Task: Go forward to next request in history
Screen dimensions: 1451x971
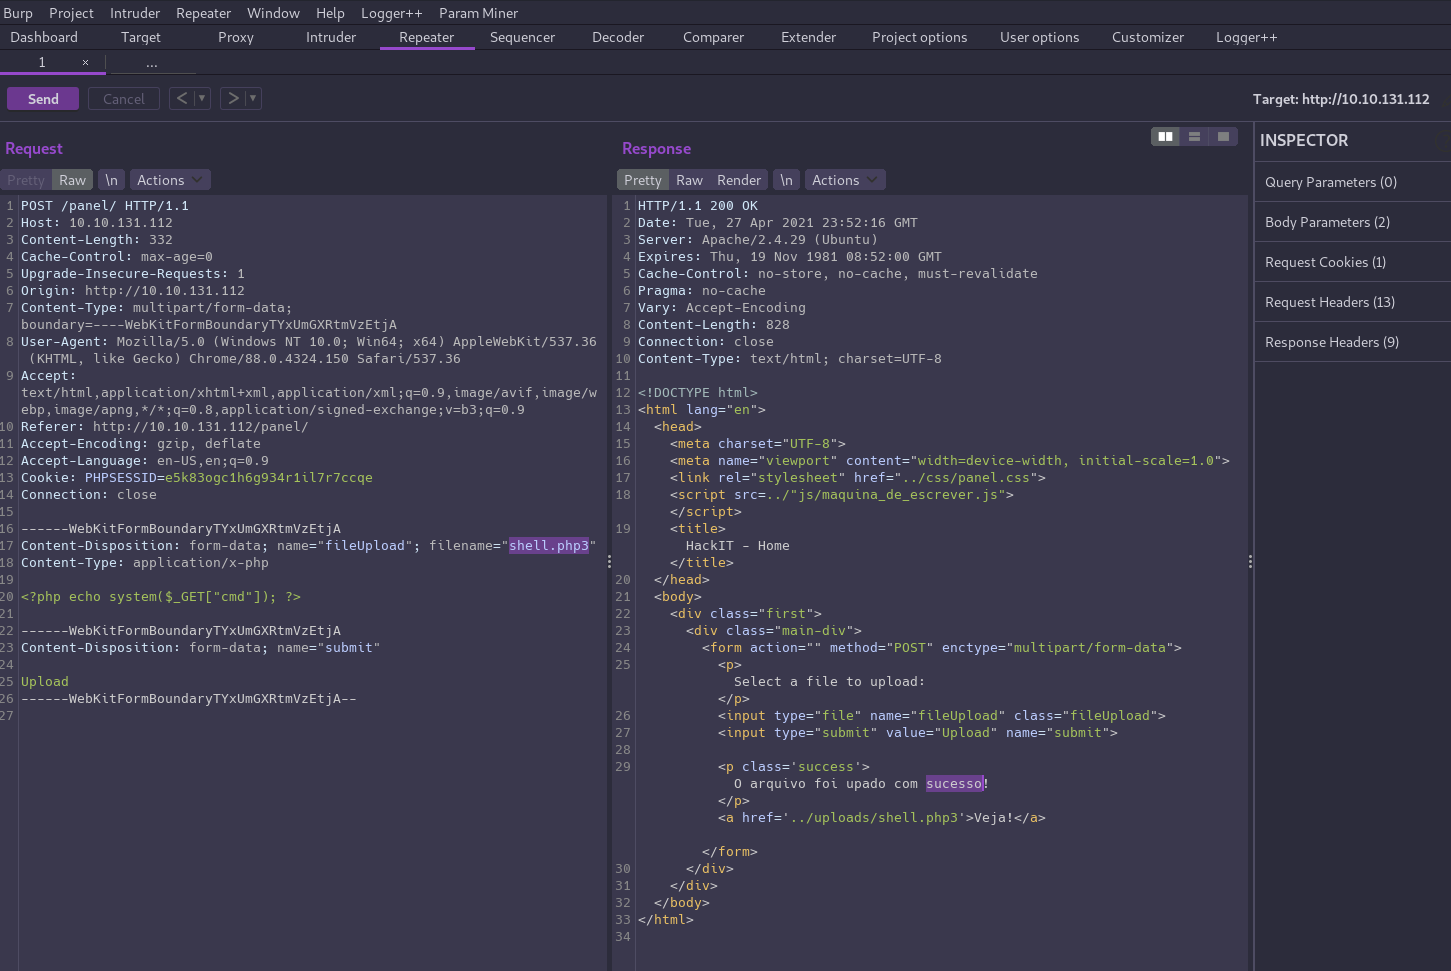Action: point(233,98)
